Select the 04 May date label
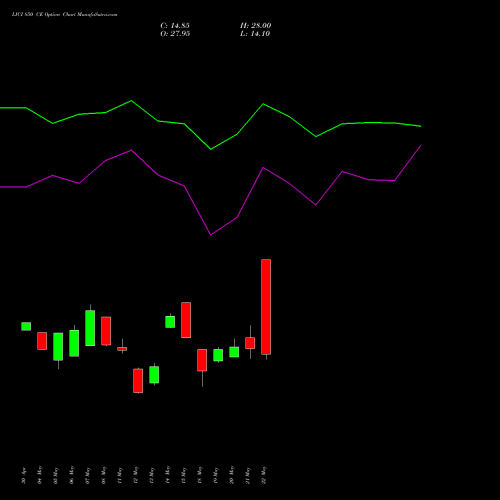Viewport: 500px width, 500px height. (40, 475)
